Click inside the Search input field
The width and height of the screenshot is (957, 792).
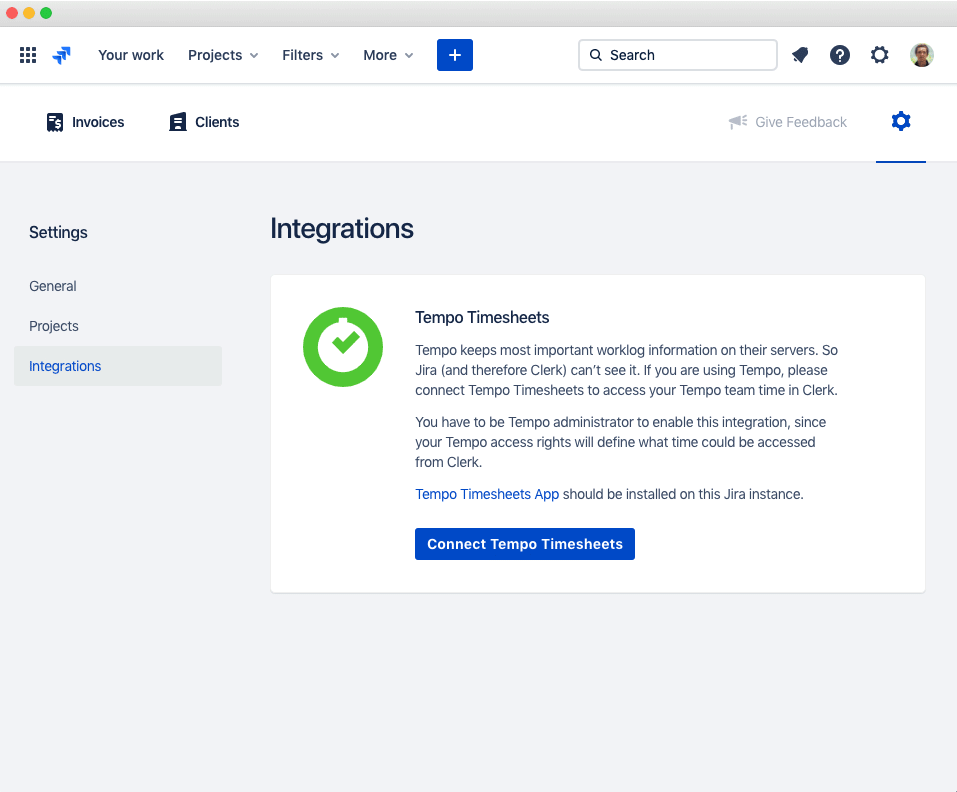tap(678, 55)
